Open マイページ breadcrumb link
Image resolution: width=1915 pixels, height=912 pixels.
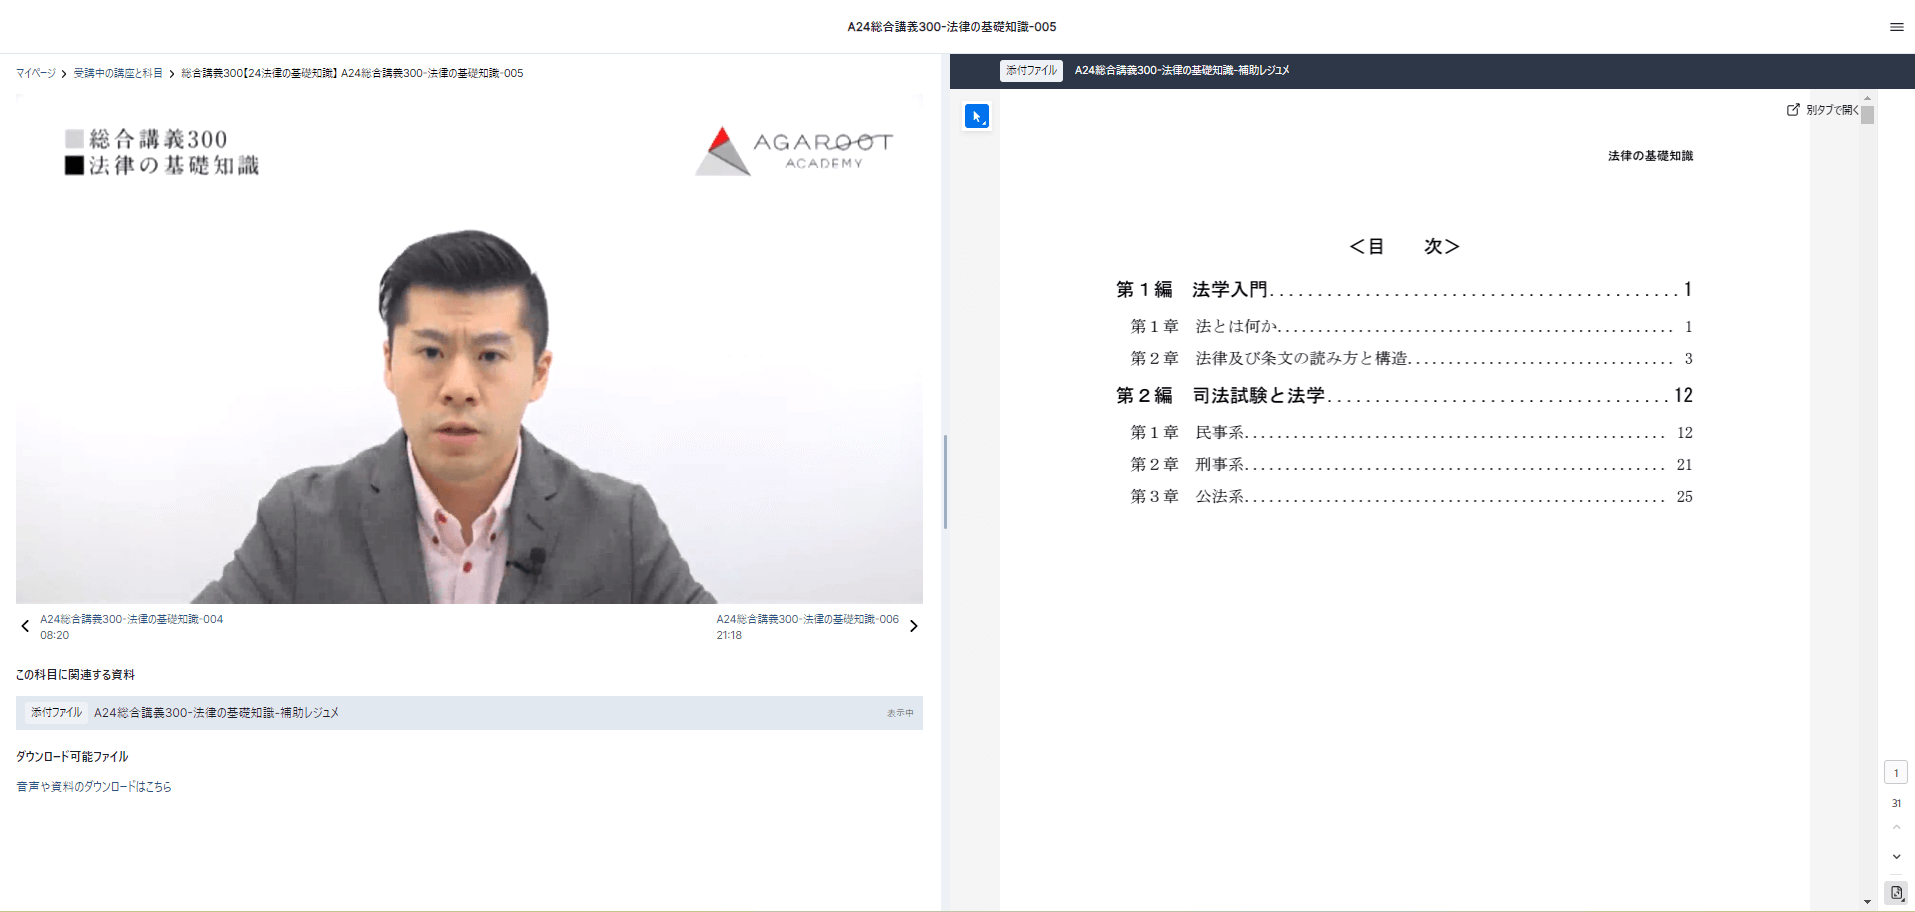click(36, 74)
